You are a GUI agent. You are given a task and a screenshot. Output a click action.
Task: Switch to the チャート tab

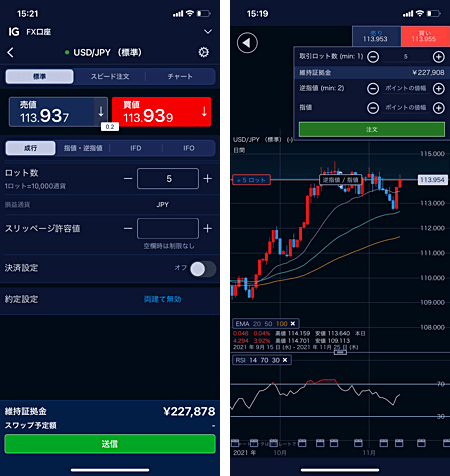(x=180, y=76)
